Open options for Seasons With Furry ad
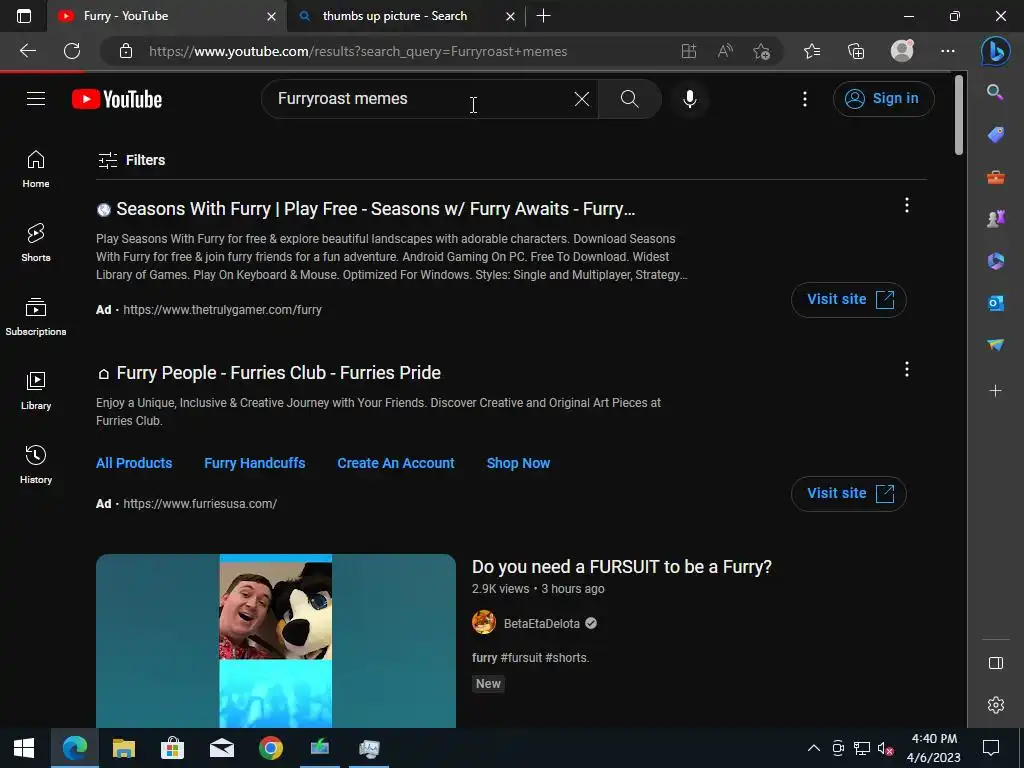This screenshot has height=768, width=1024. coord(906,205)
